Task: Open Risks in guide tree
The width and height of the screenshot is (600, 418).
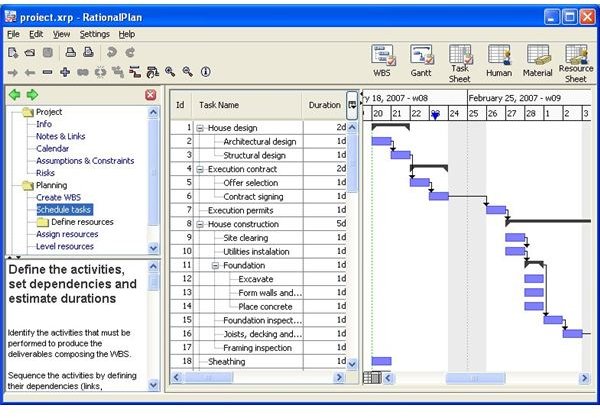Action: pyautogui.click(x=45, y=173)
